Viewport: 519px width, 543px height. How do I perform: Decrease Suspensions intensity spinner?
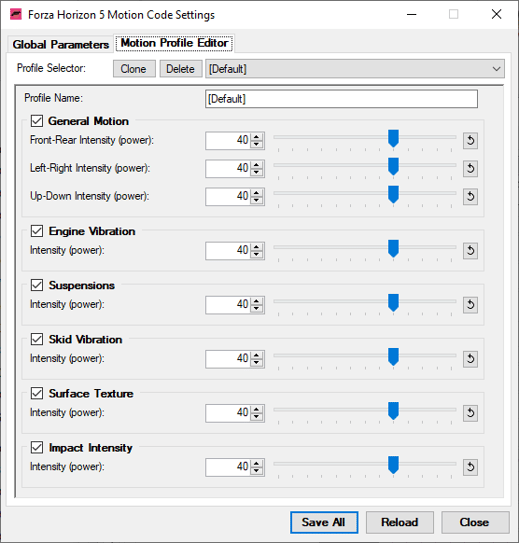tap(256, 309)
